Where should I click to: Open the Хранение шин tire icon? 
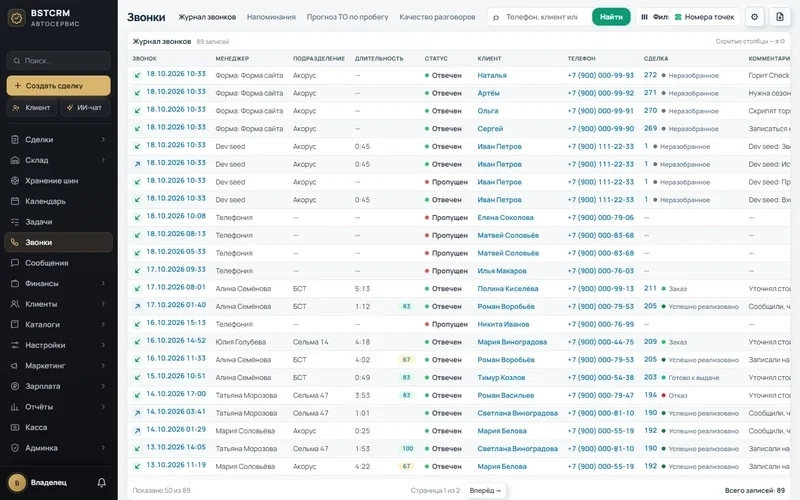pyautogui.click(x=15, y=181)
